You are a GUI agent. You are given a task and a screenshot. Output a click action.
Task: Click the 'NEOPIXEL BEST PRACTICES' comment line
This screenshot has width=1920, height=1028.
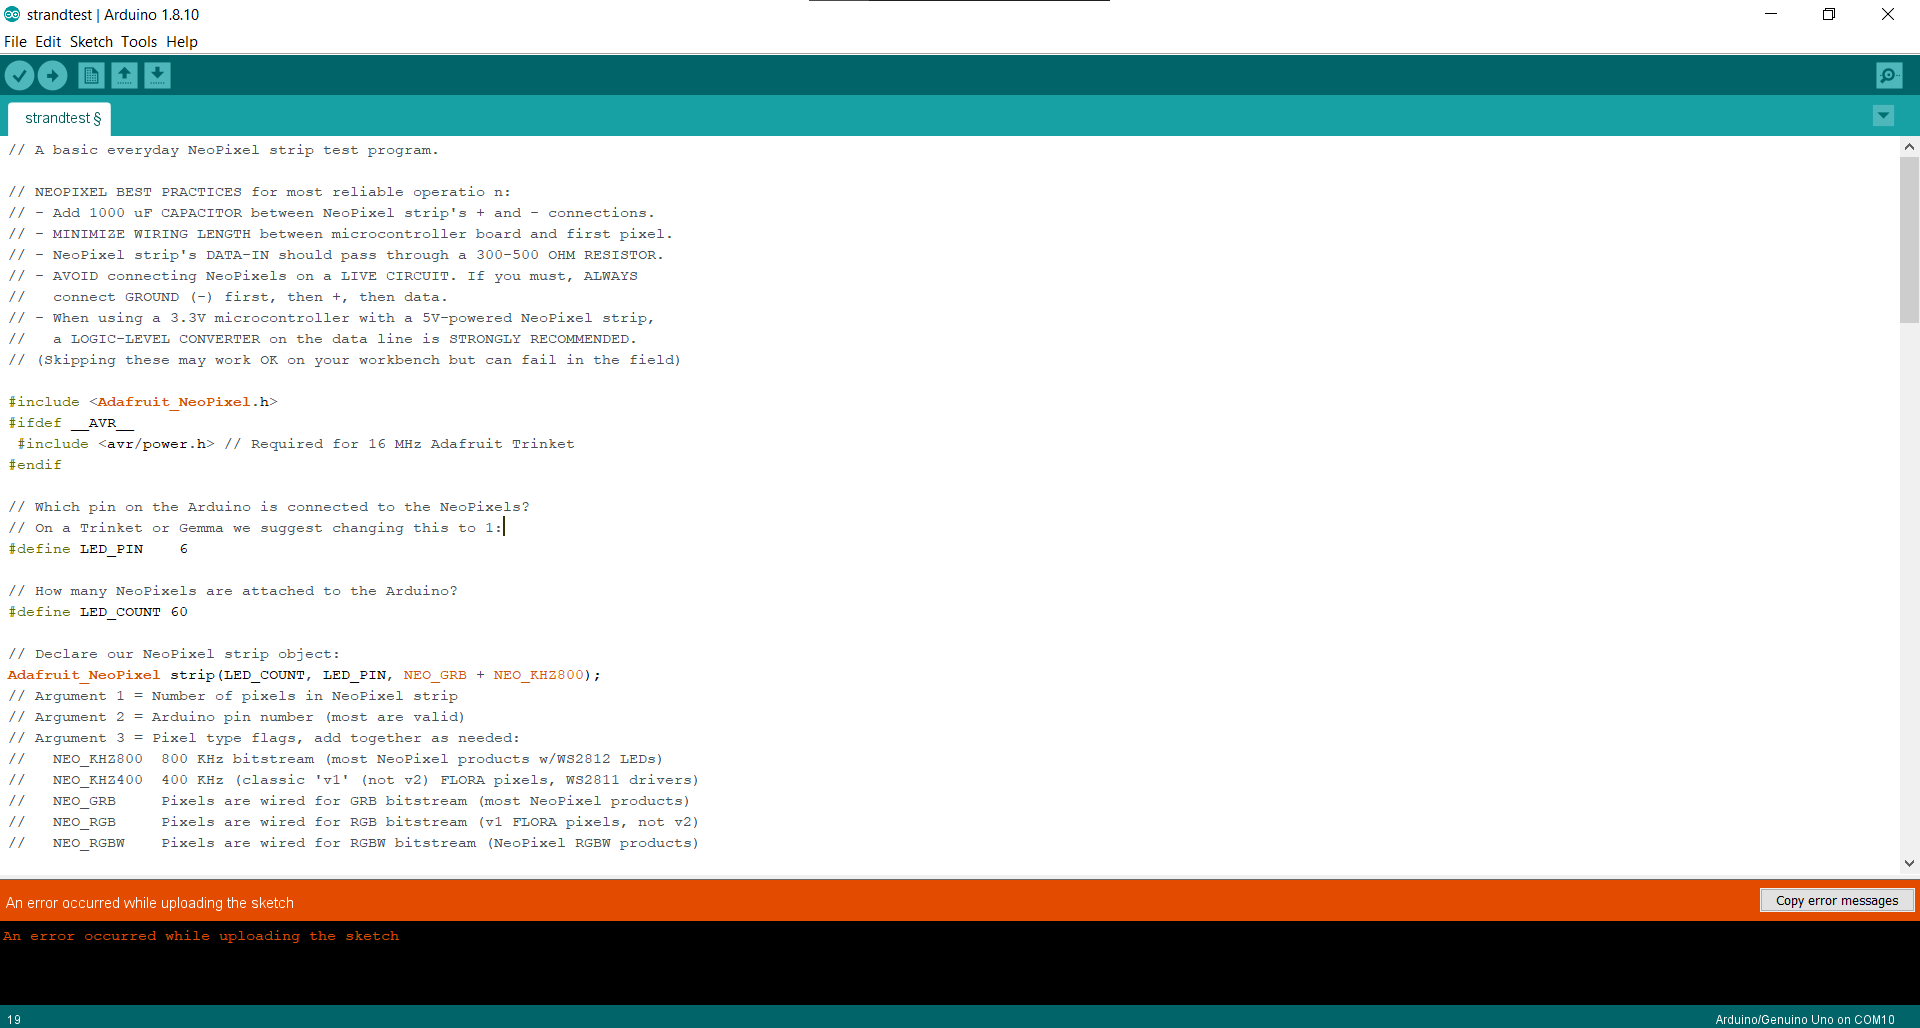259,192
